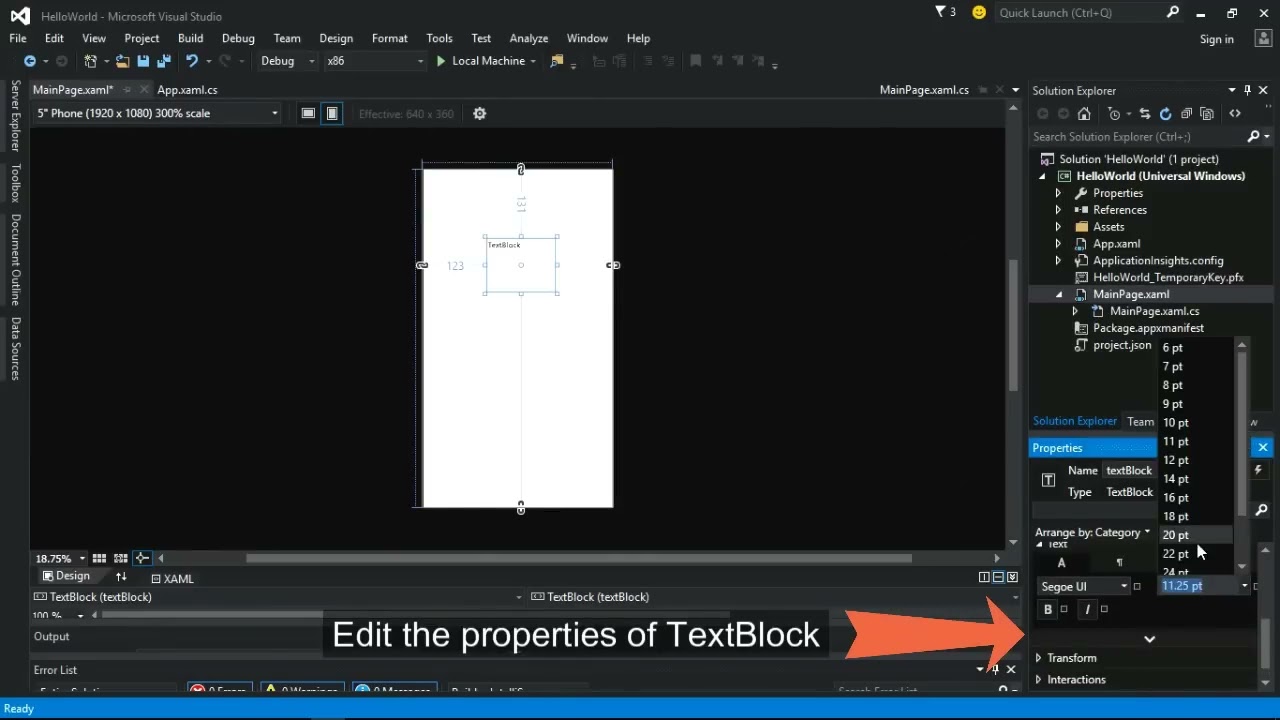
Task: Click the View Code angle-brackets icon
Action: coord(1235,113)
